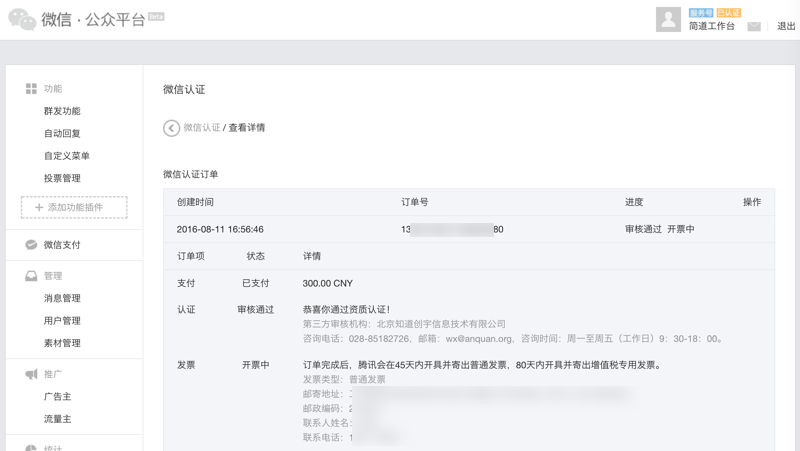
Task: Click 微信认证 page heading
Action: coord(184,90)
